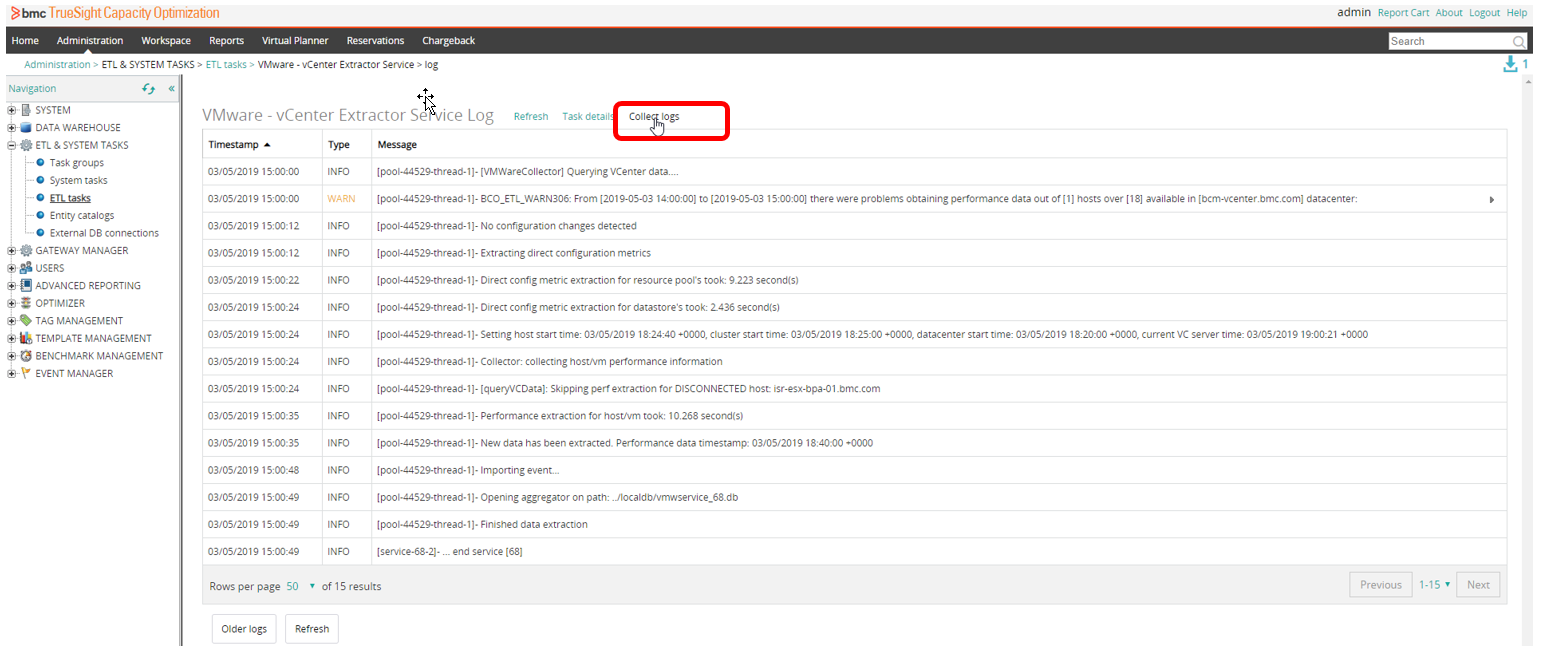Click the Previous page button
1564x664 pixels.
click(1380, 585)
